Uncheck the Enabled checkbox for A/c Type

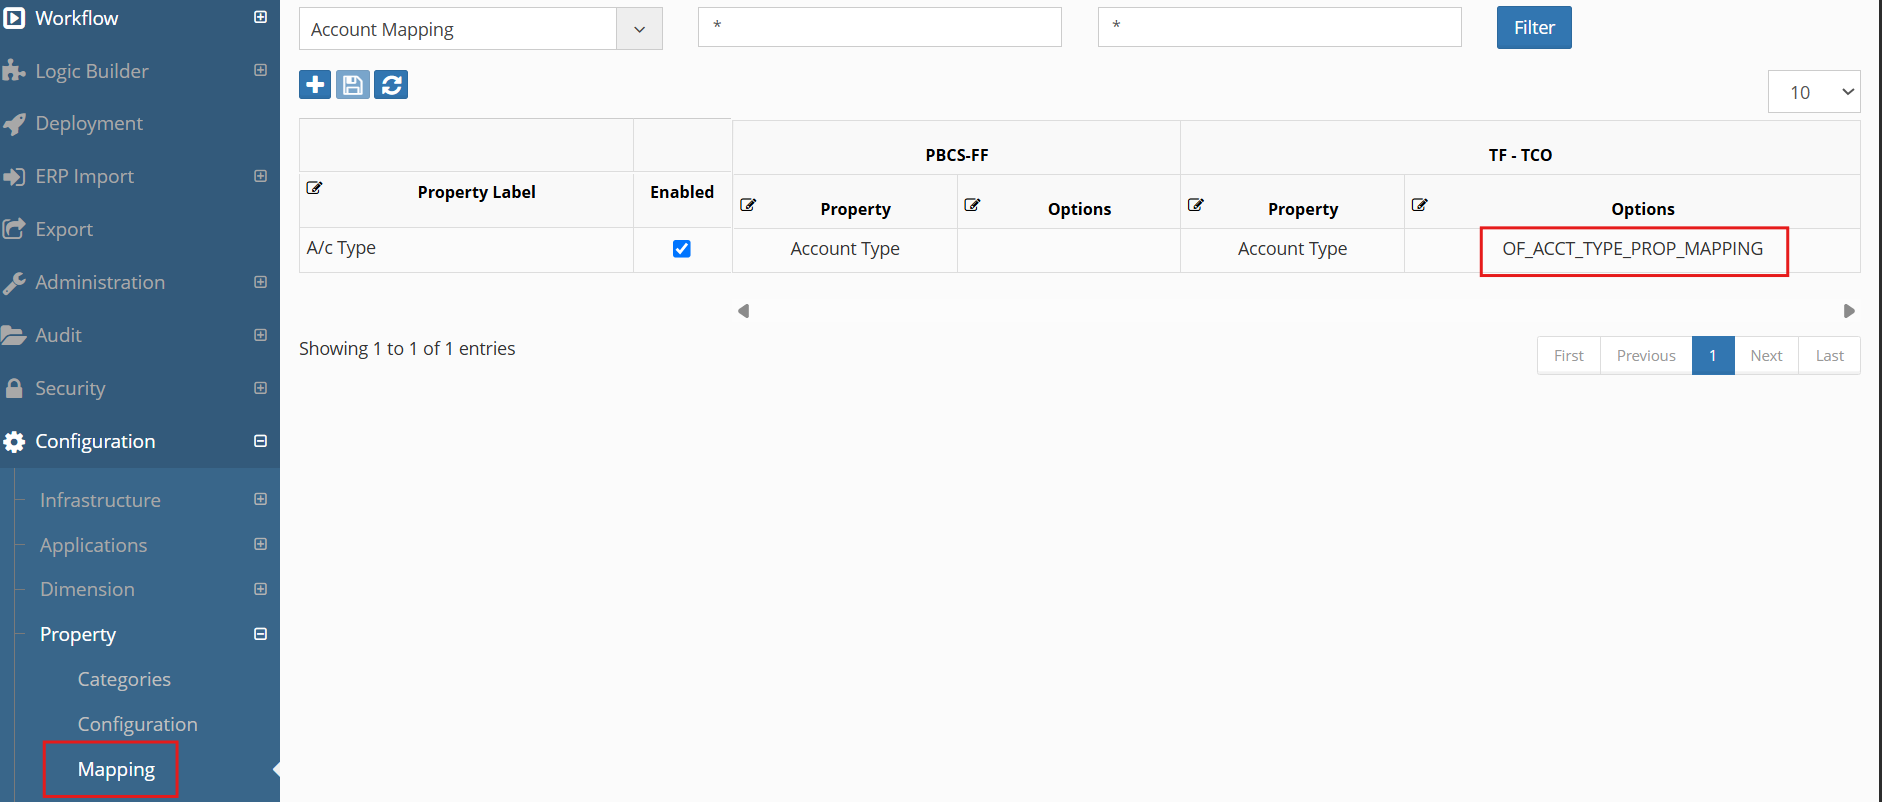682,249
